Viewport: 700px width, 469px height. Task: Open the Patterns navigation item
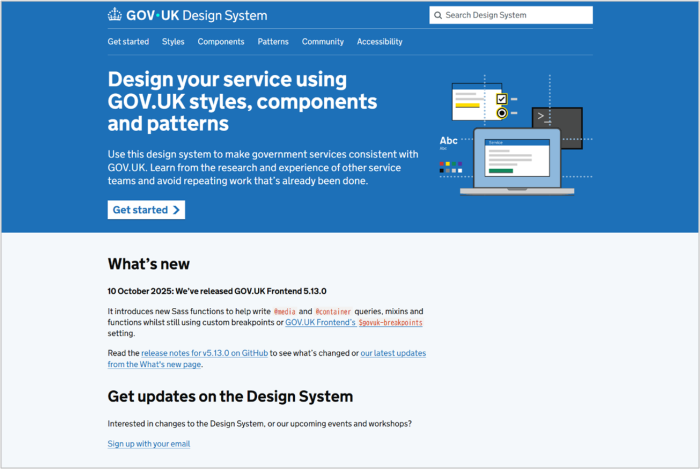pos(273,42)
